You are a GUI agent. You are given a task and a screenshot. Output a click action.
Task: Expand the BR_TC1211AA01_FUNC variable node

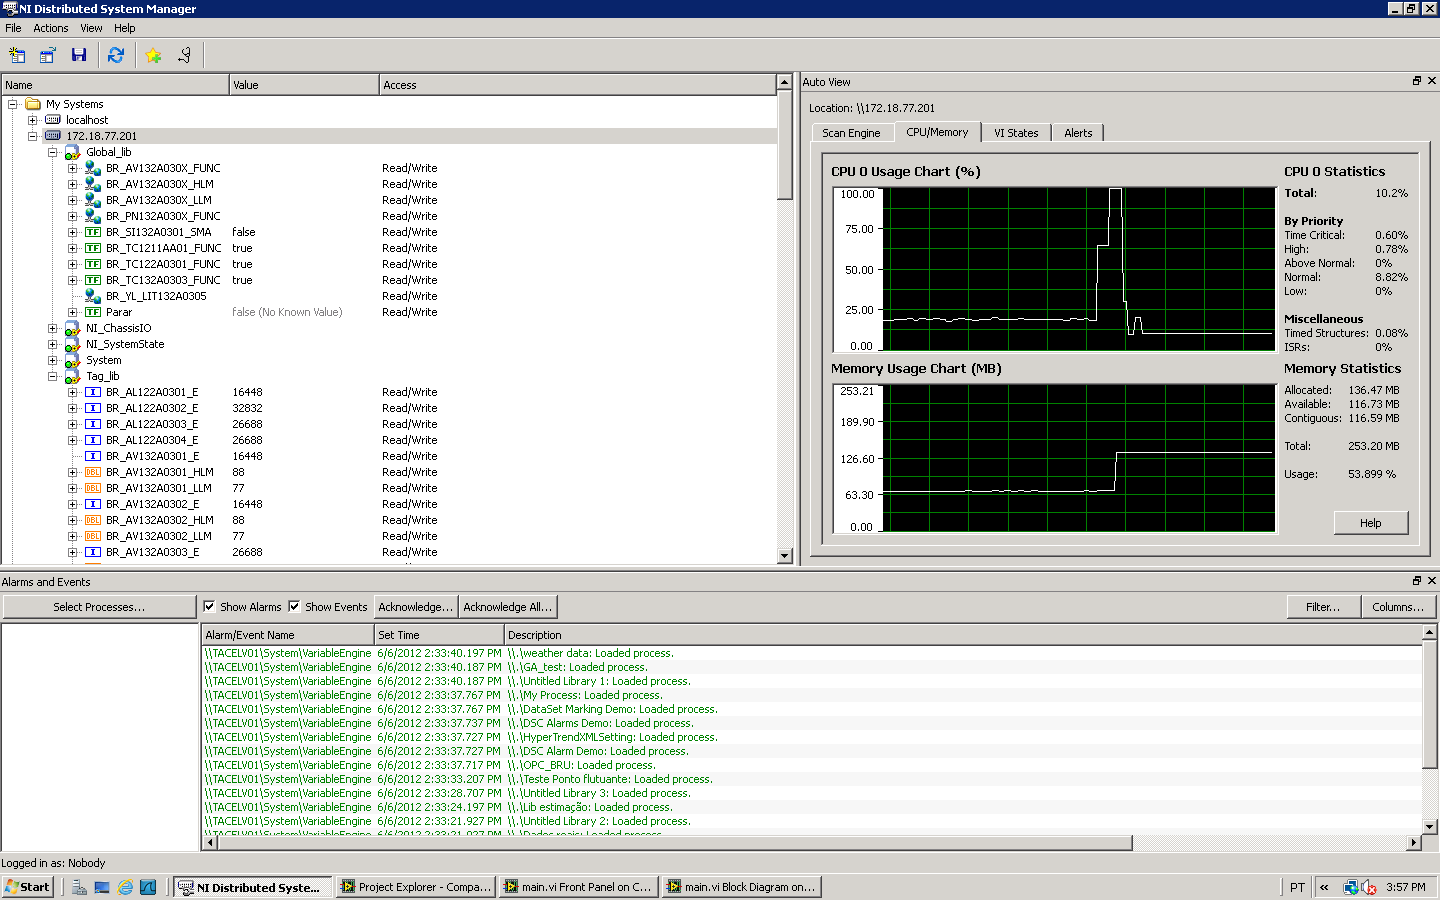[x=72, y=248]
